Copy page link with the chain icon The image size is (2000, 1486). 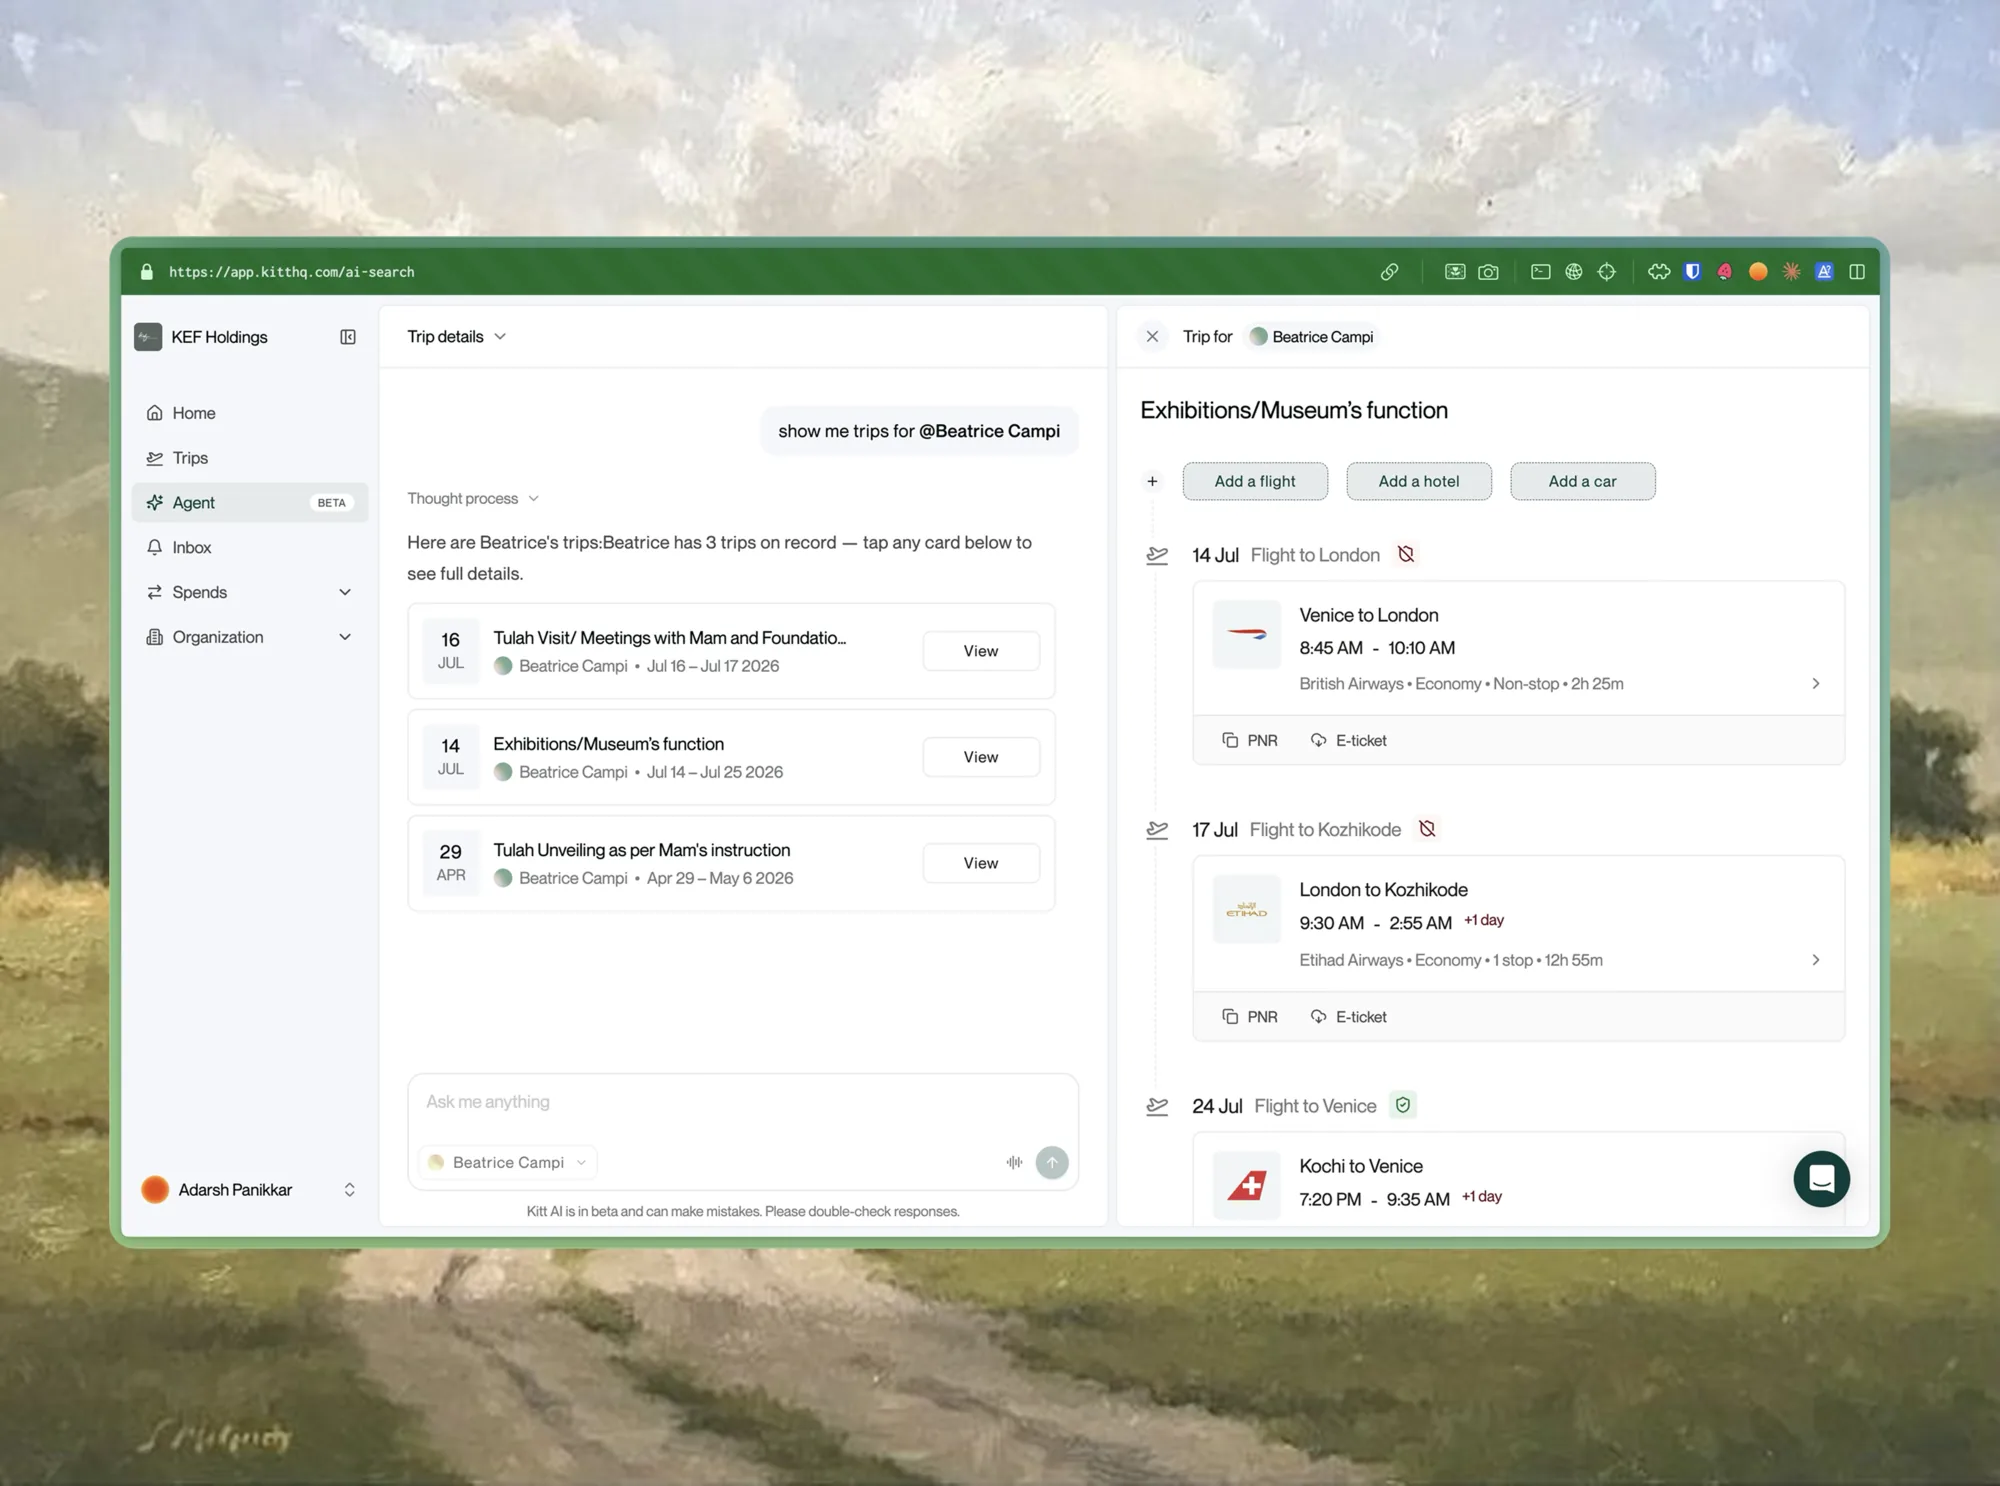pyautogui.click(x=1389, y=272)
